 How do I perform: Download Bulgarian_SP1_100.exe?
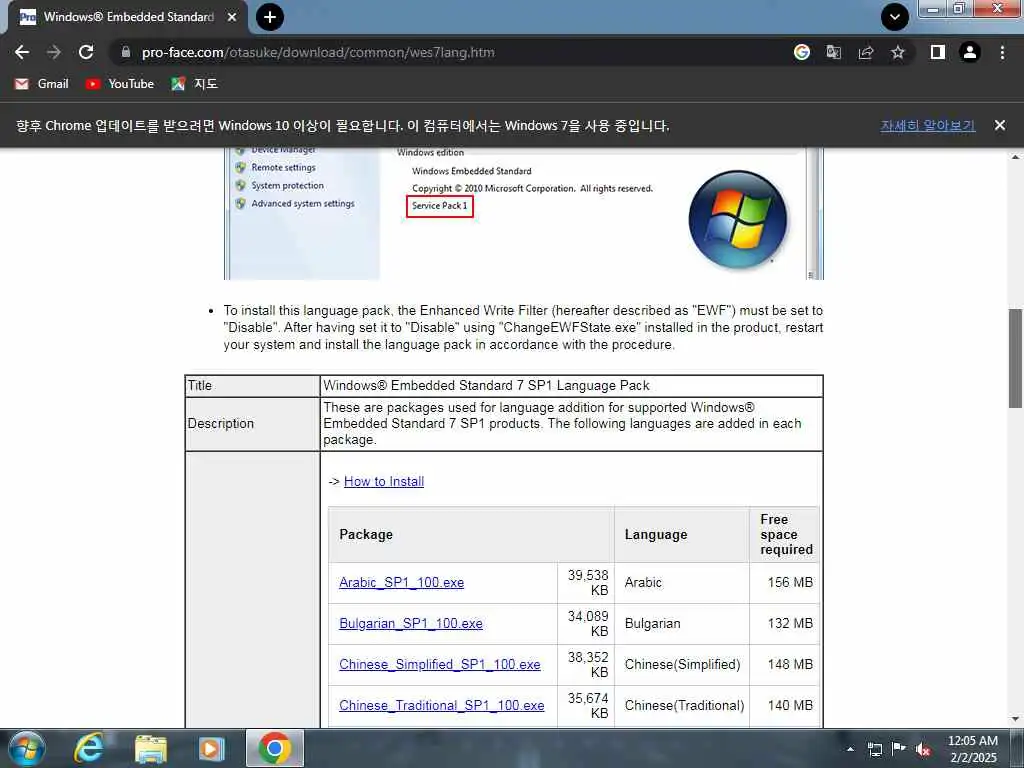tap(411, 623)
